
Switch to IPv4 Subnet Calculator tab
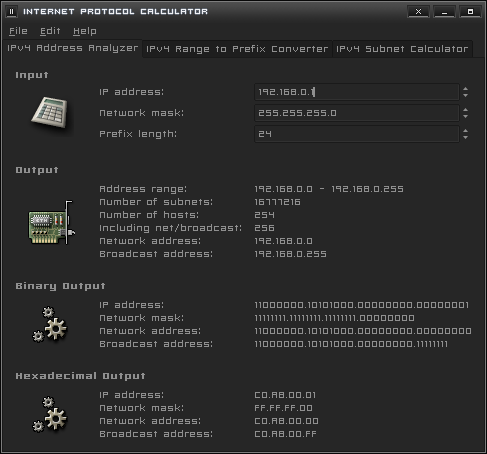coord(402,49)
